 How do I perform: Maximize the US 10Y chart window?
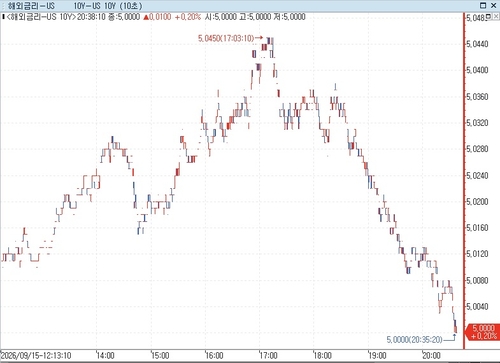[x=483, y=5]
